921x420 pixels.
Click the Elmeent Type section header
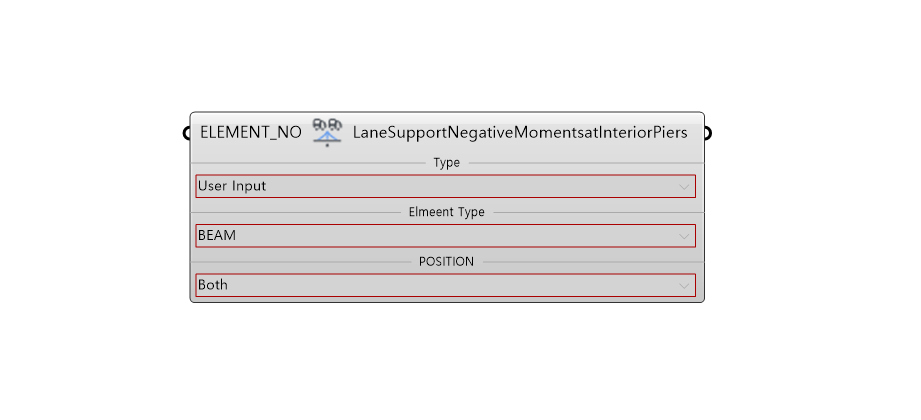click(x=446, y=212)
